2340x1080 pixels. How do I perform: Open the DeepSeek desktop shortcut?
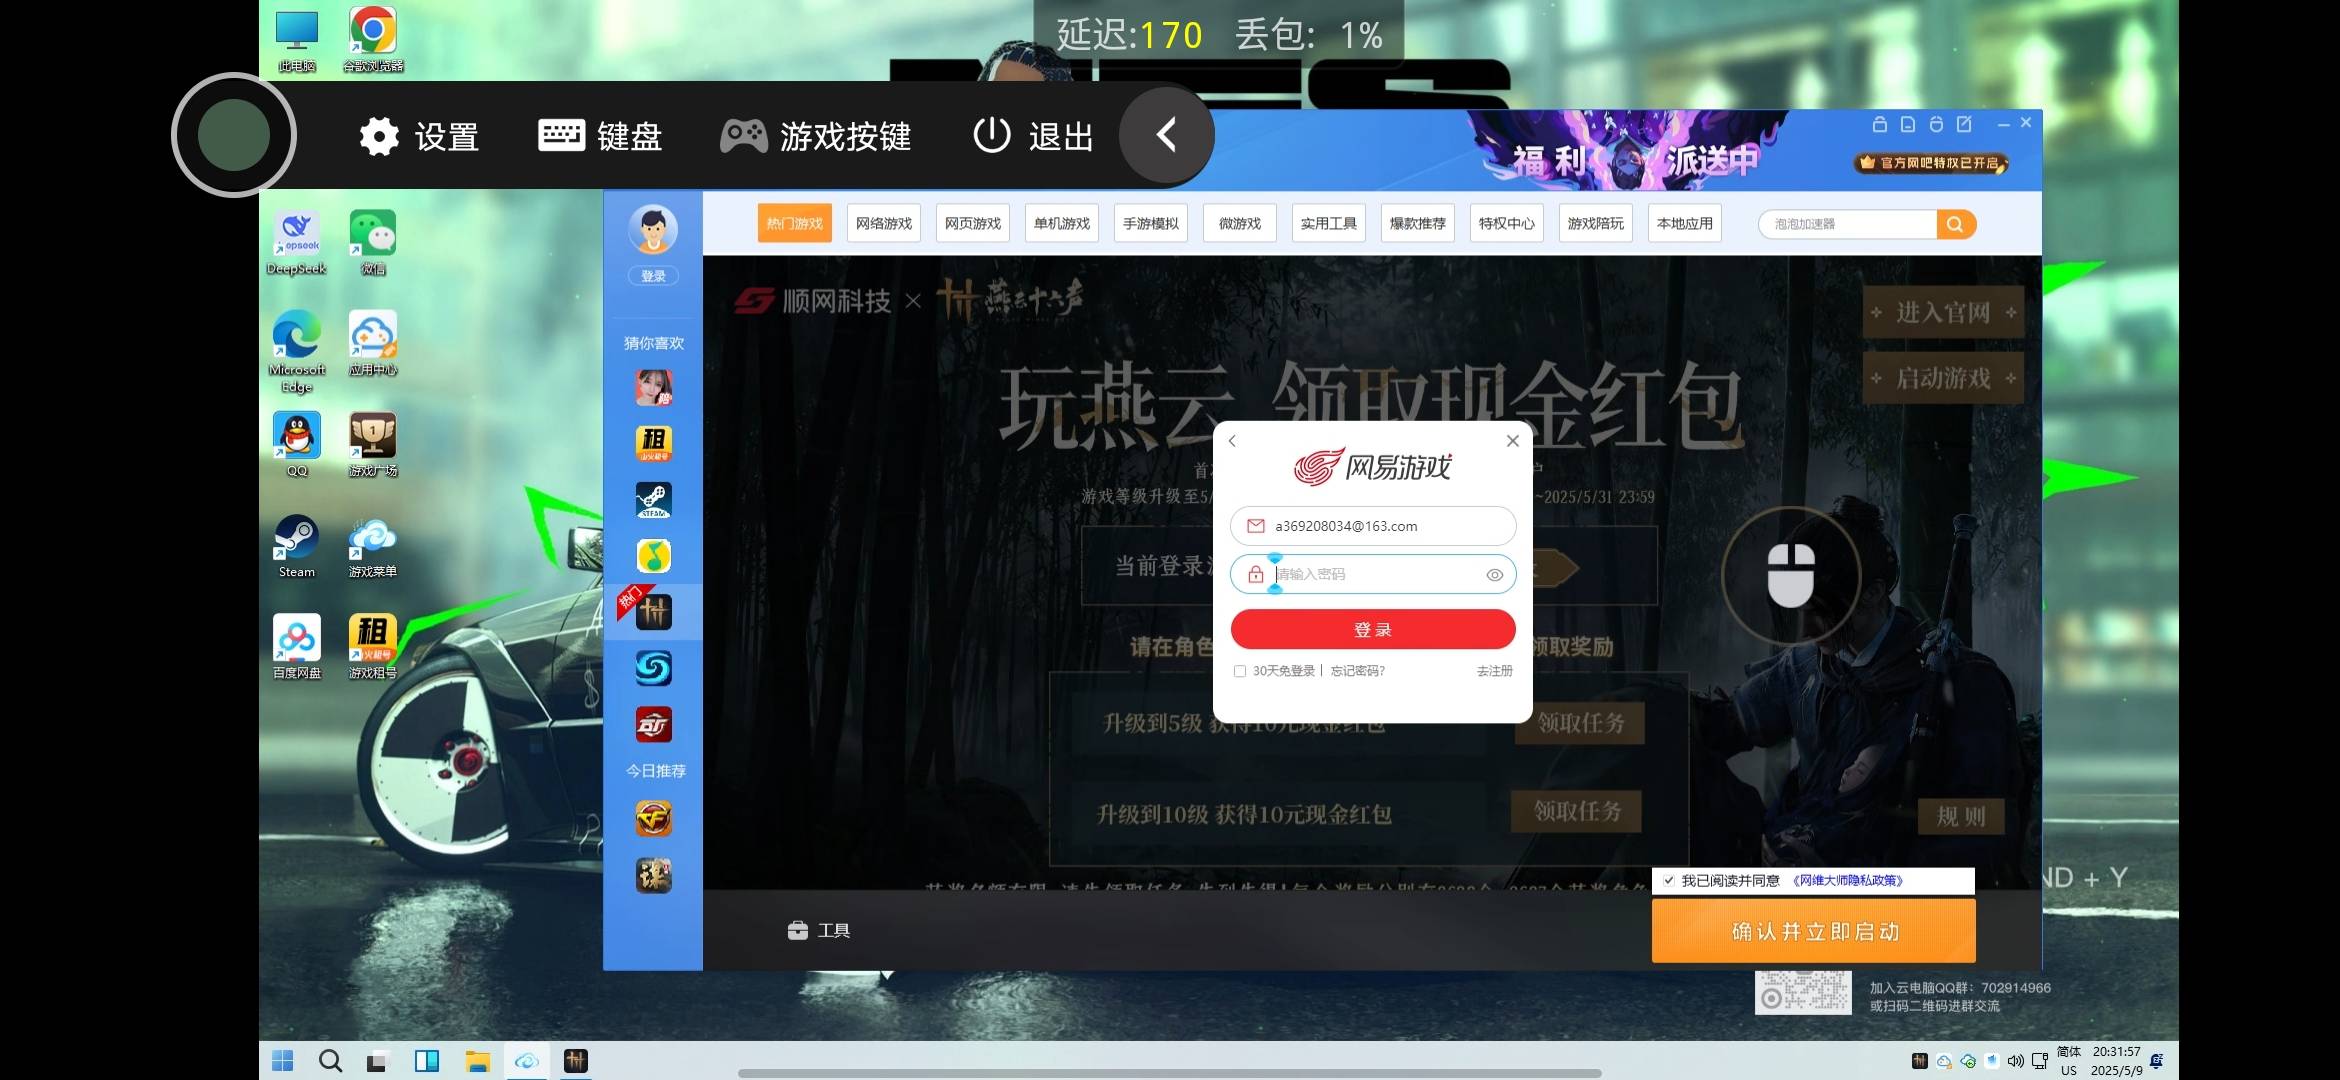point(297,242)
